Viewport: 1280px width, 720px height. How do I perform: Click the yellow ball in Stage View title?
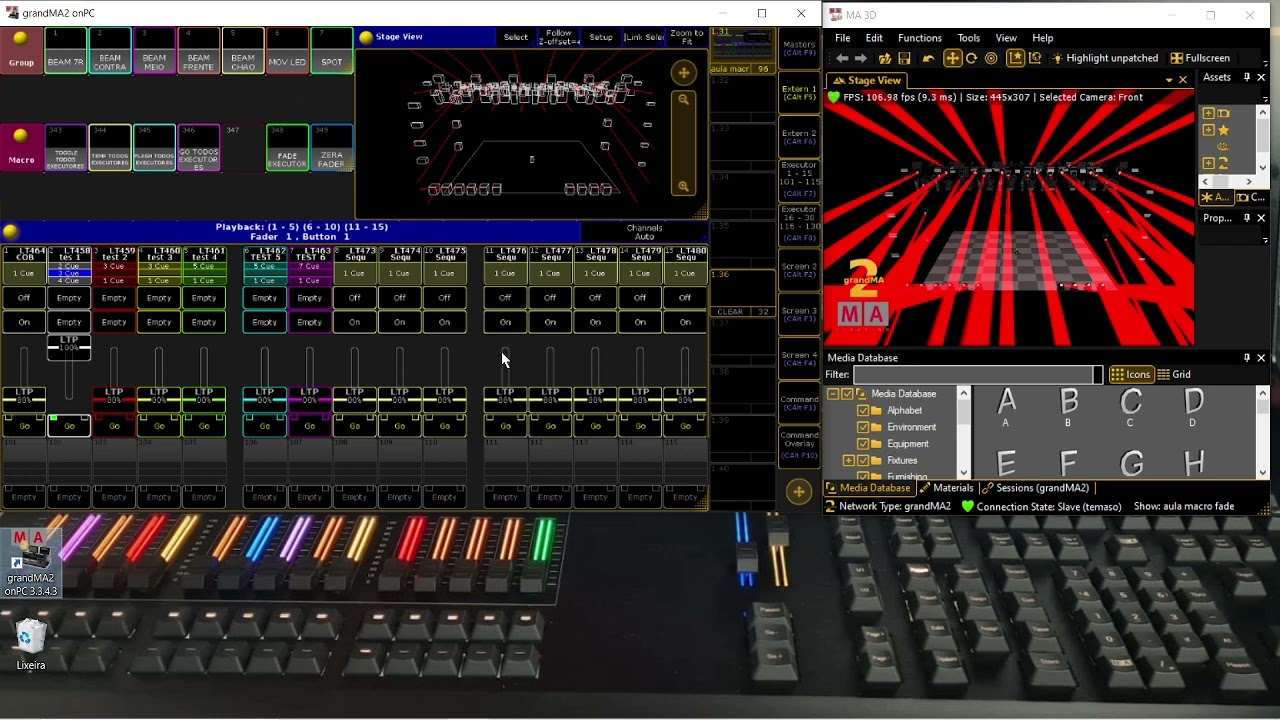point(366,37)
